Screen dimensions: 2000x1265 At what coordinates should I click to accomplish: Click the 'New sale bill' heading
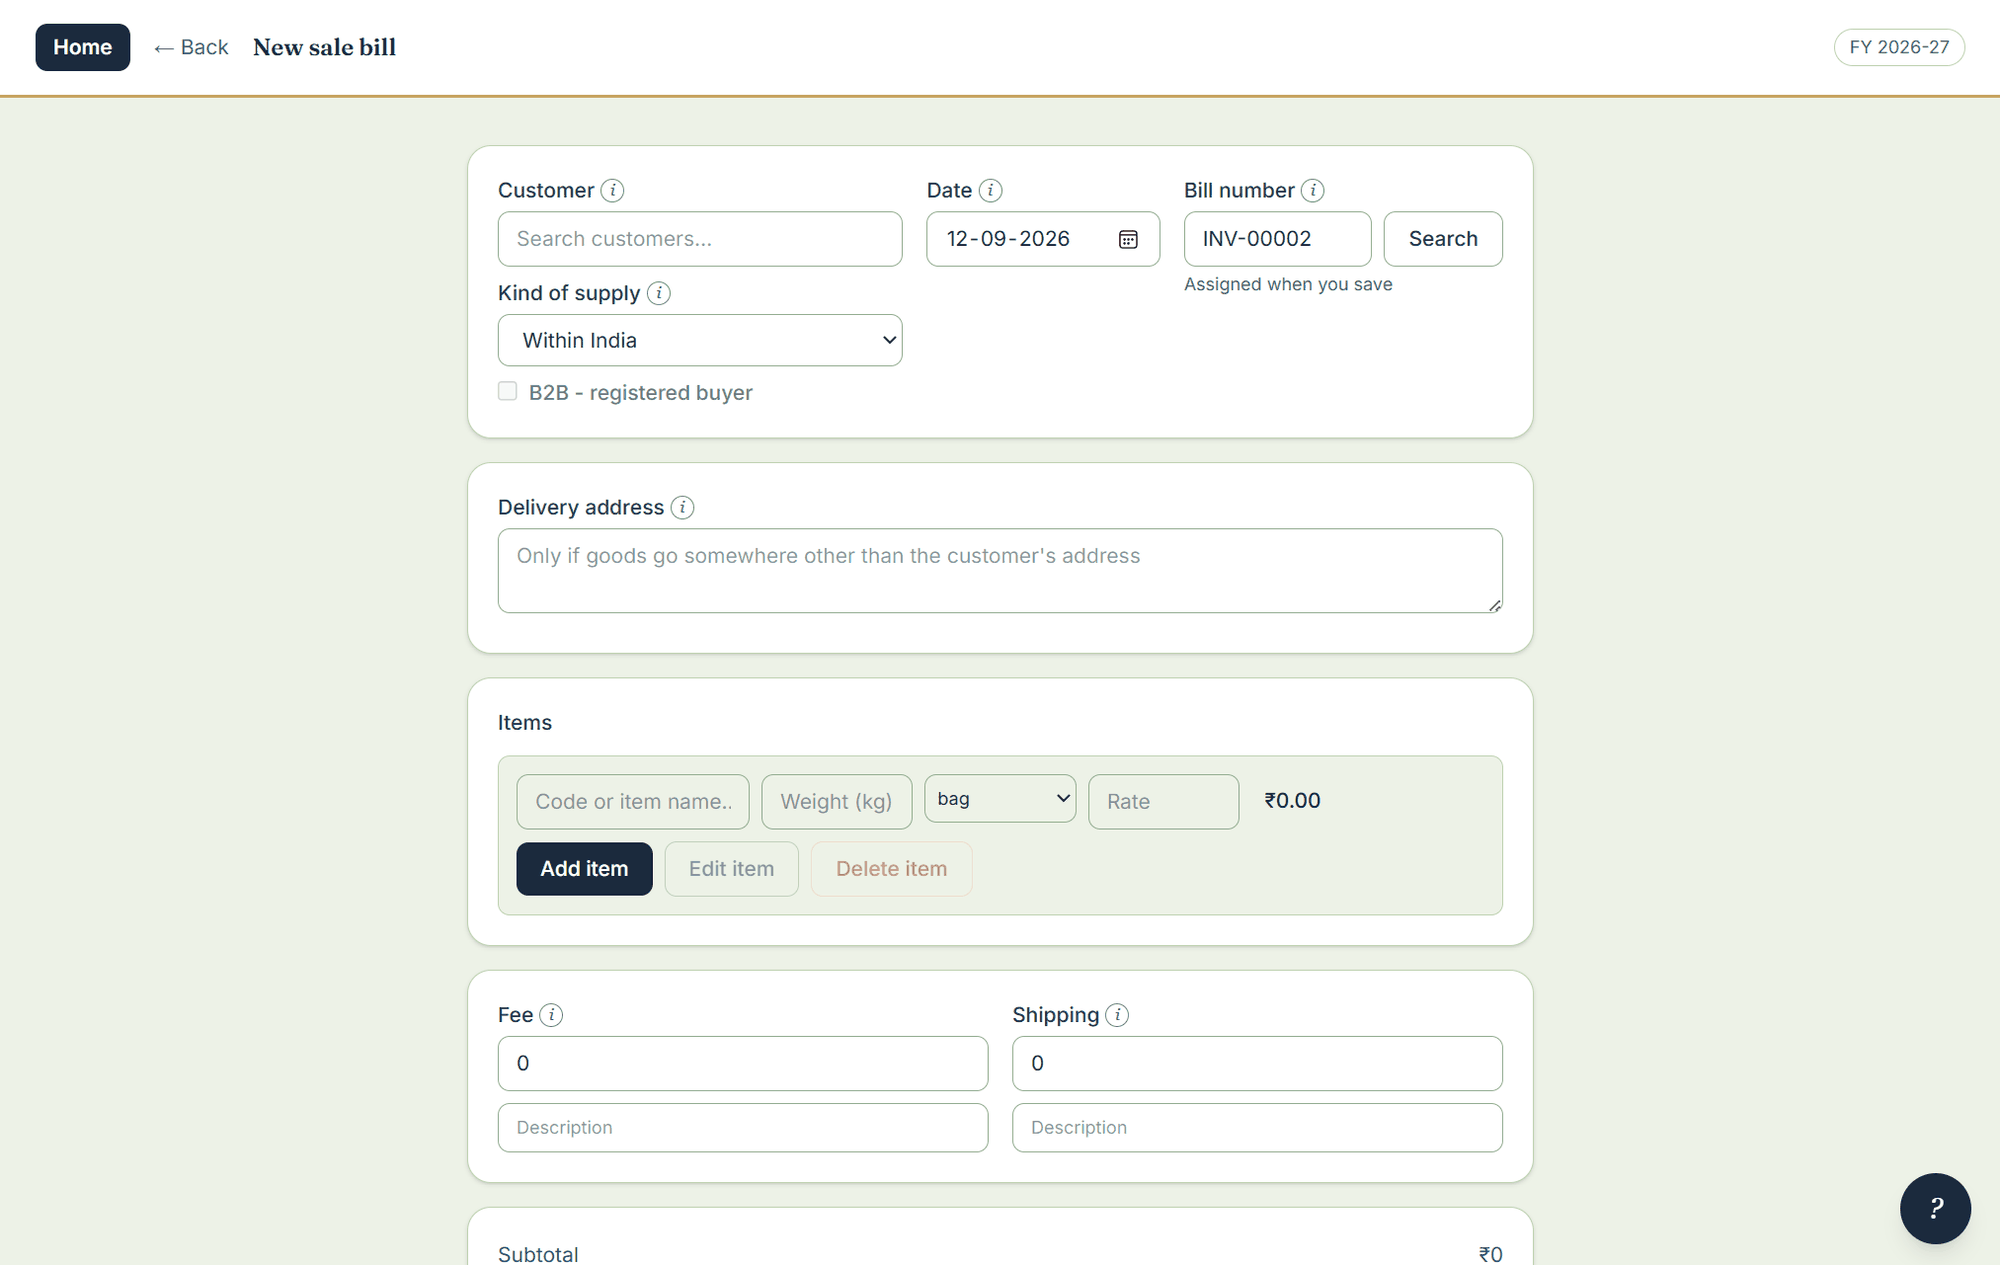[x=324, y=47]
